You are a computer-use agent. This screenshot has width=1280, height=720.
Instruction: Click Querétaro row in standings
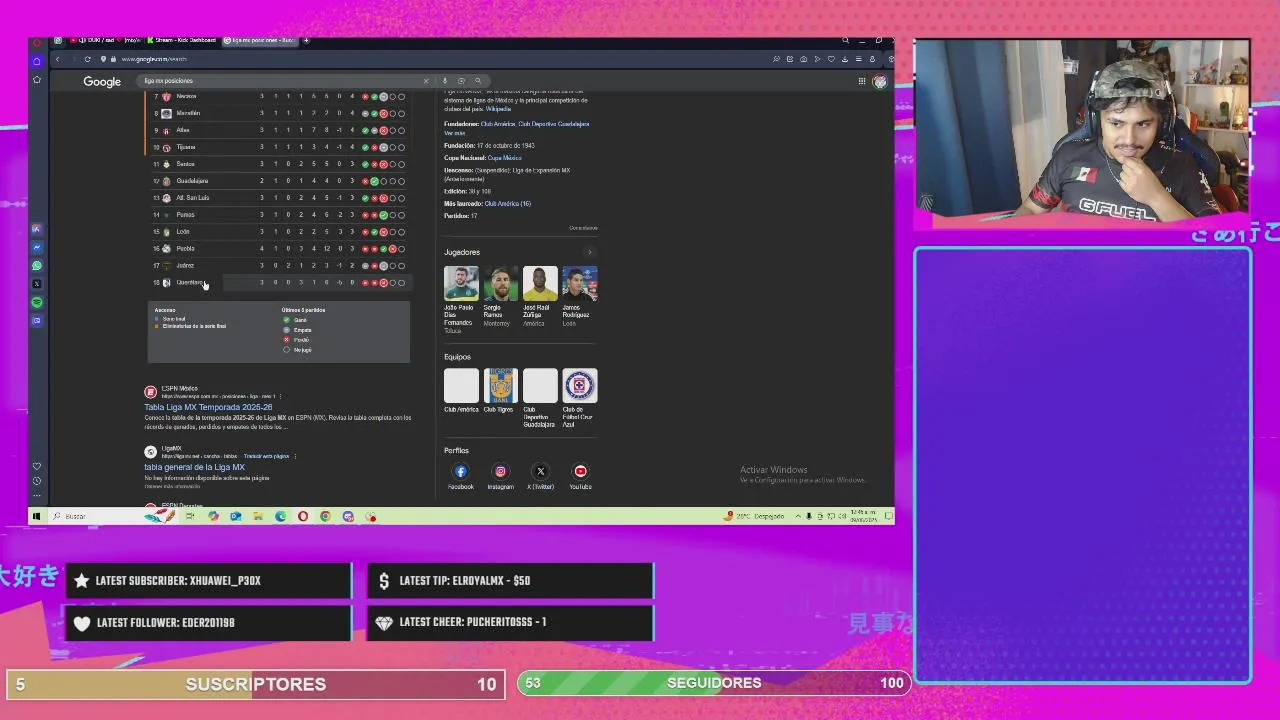(279, 282)
